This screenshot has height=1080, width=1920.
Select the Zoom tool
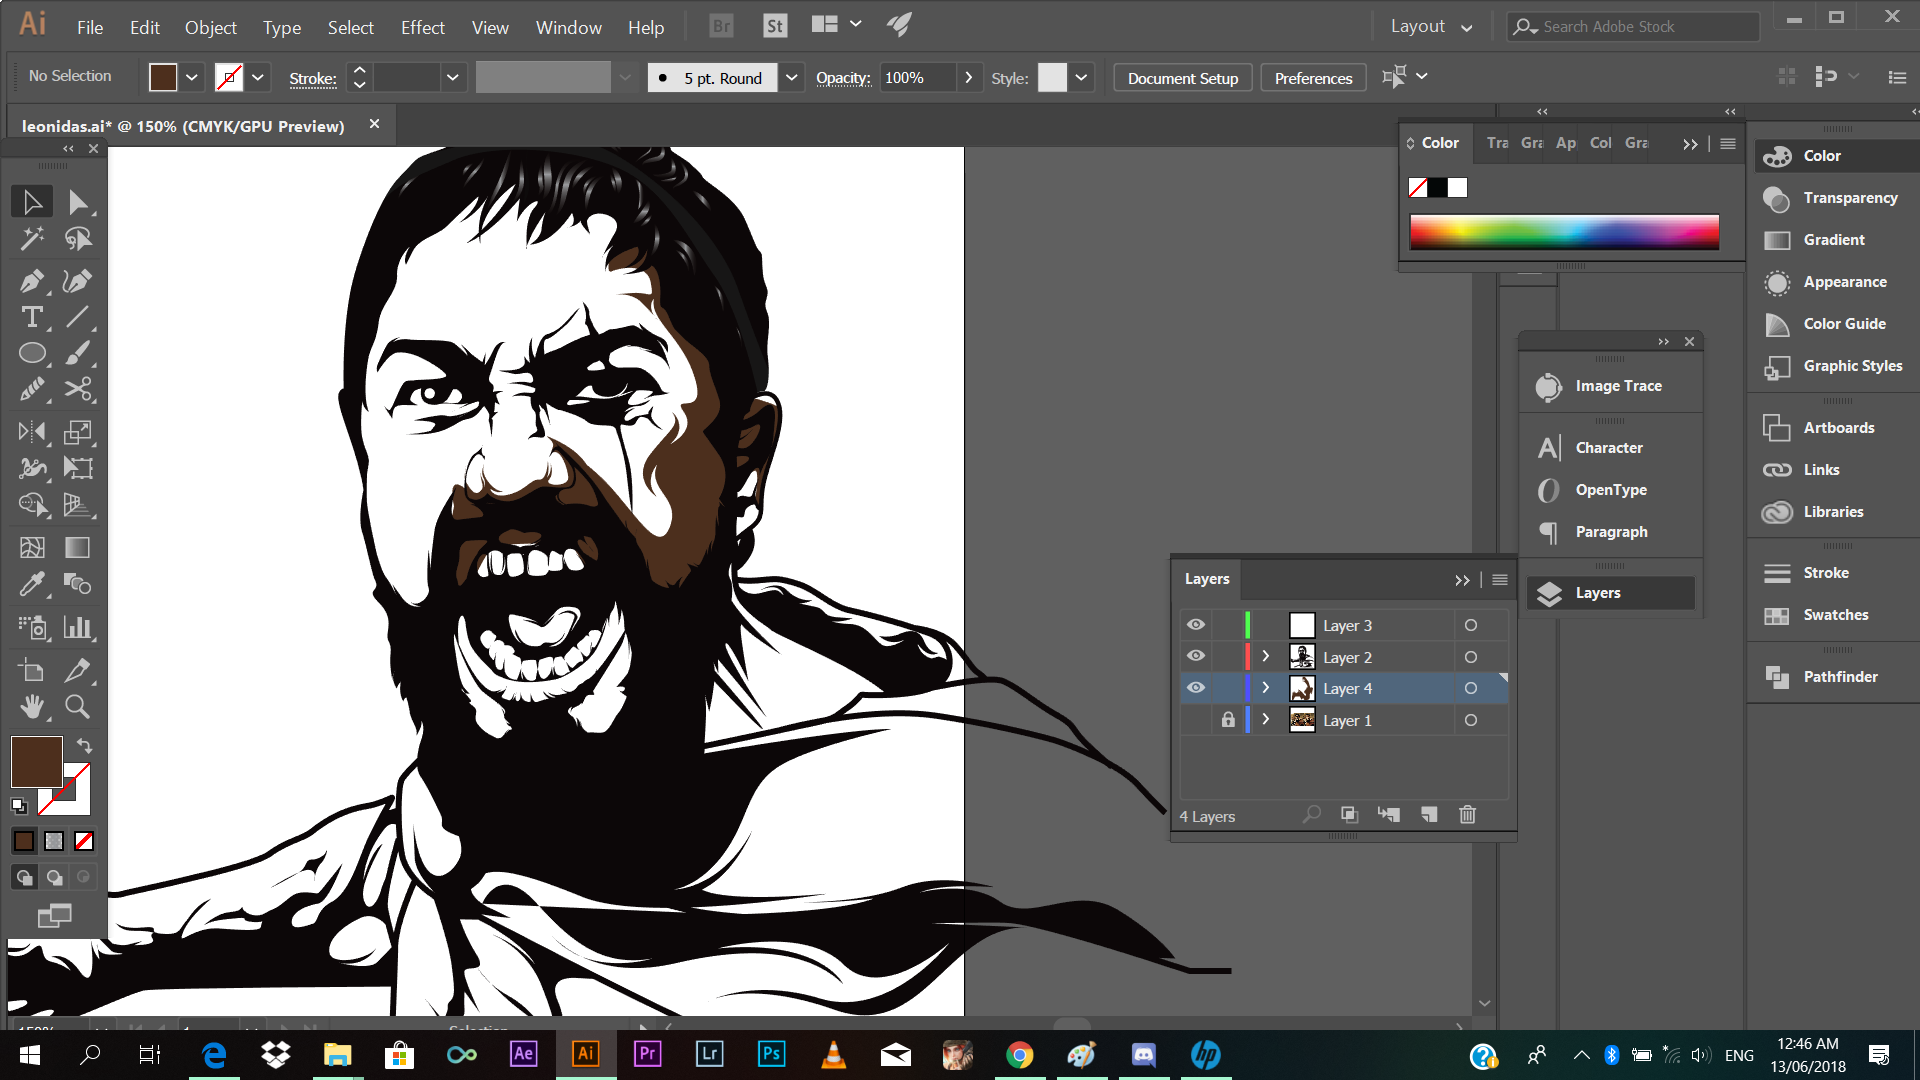click(x=77, y=707)
